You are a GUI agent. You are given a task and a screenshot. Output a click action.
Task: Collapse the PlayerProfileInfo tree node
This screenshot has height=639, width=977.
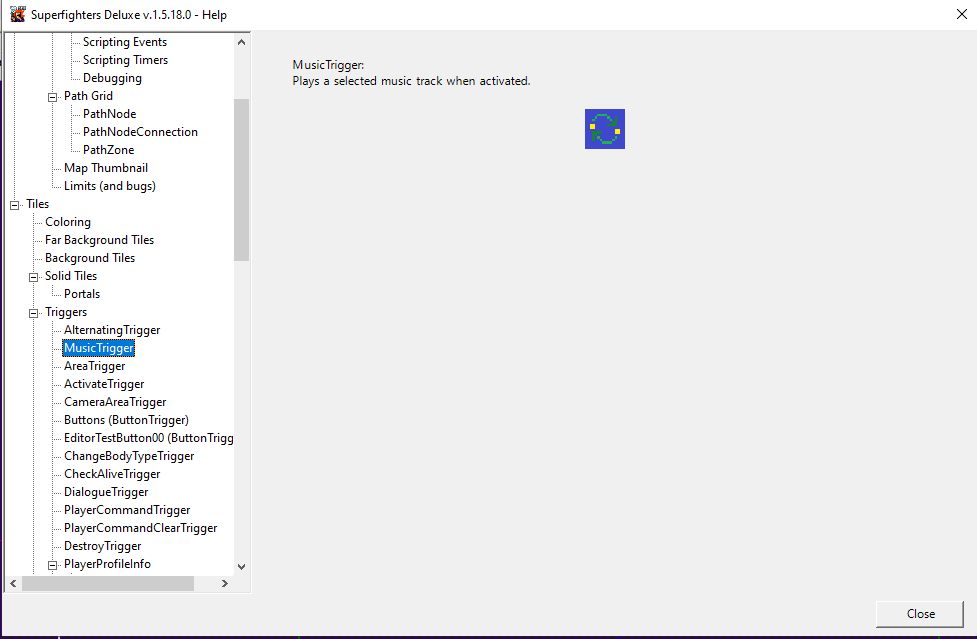click(52, 565)
